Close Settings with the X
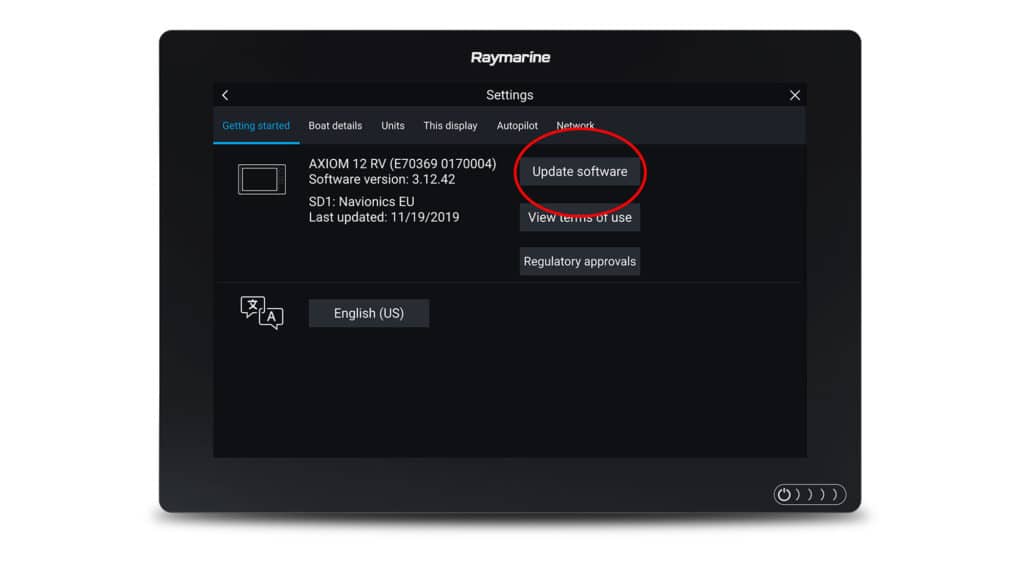Viewport: 1024px width, 576px height. coord(794,95)
